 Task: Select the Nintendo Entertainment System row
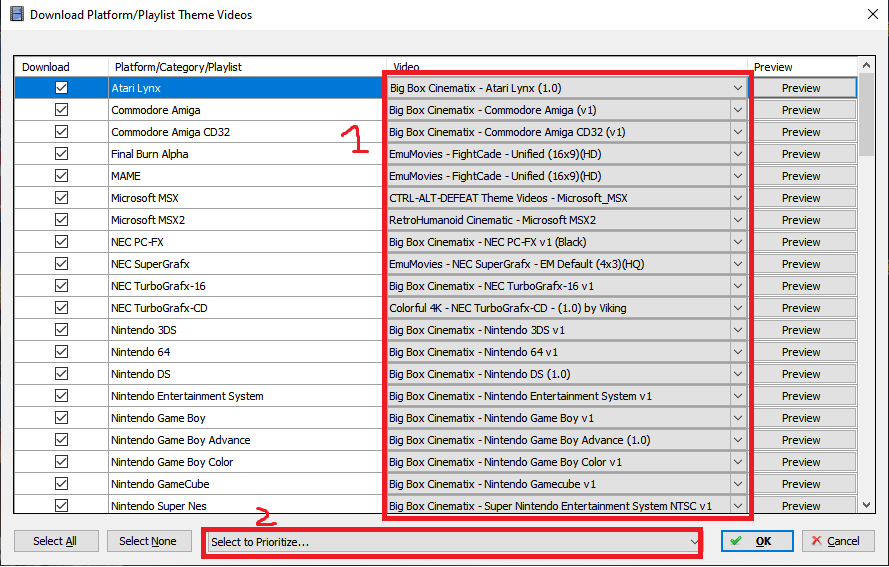(246, 396)
